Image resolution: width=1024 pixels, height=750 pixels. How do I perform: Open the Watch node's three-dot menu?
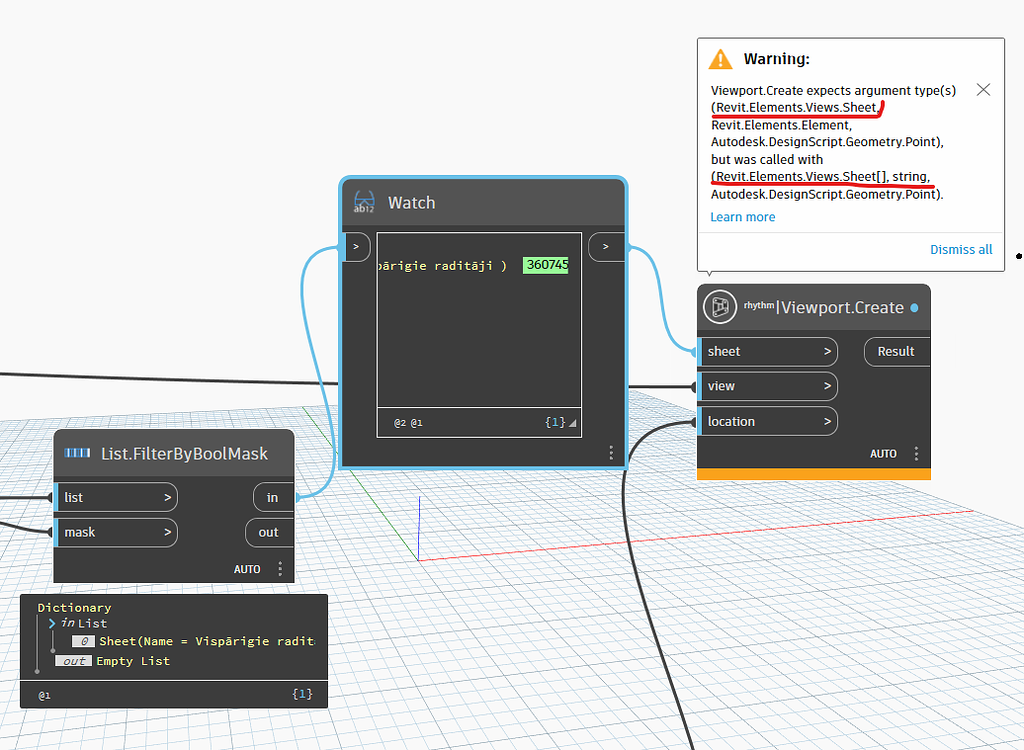tap(611, 452)
